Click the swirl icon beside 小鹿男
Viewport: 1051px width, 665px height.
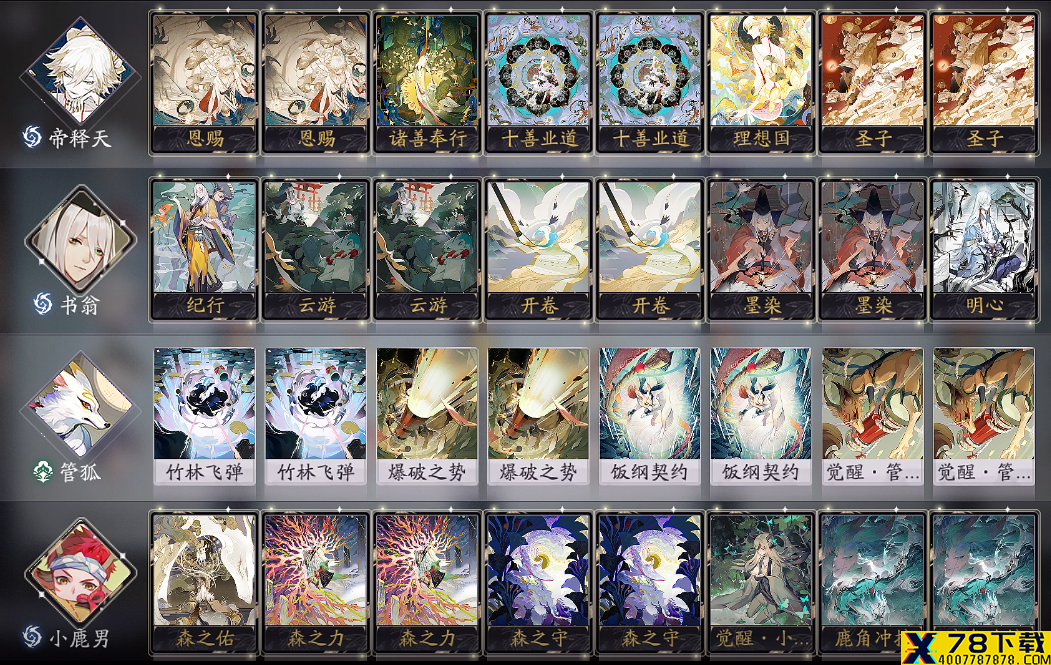(32, 637)
